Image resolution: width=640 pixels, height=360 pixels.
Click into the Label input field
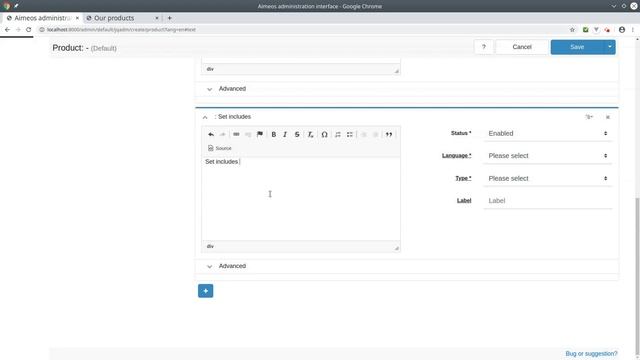pos(547,201)
